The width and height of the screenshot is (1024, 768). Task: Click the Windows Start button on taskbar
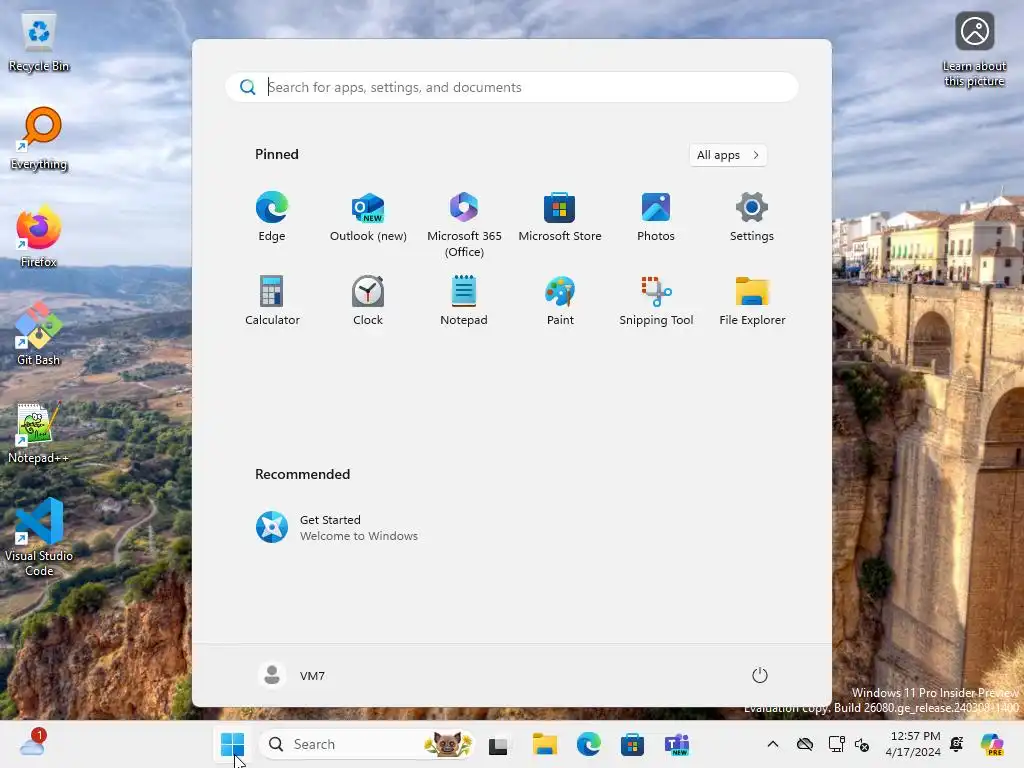(x=232, y=744)
